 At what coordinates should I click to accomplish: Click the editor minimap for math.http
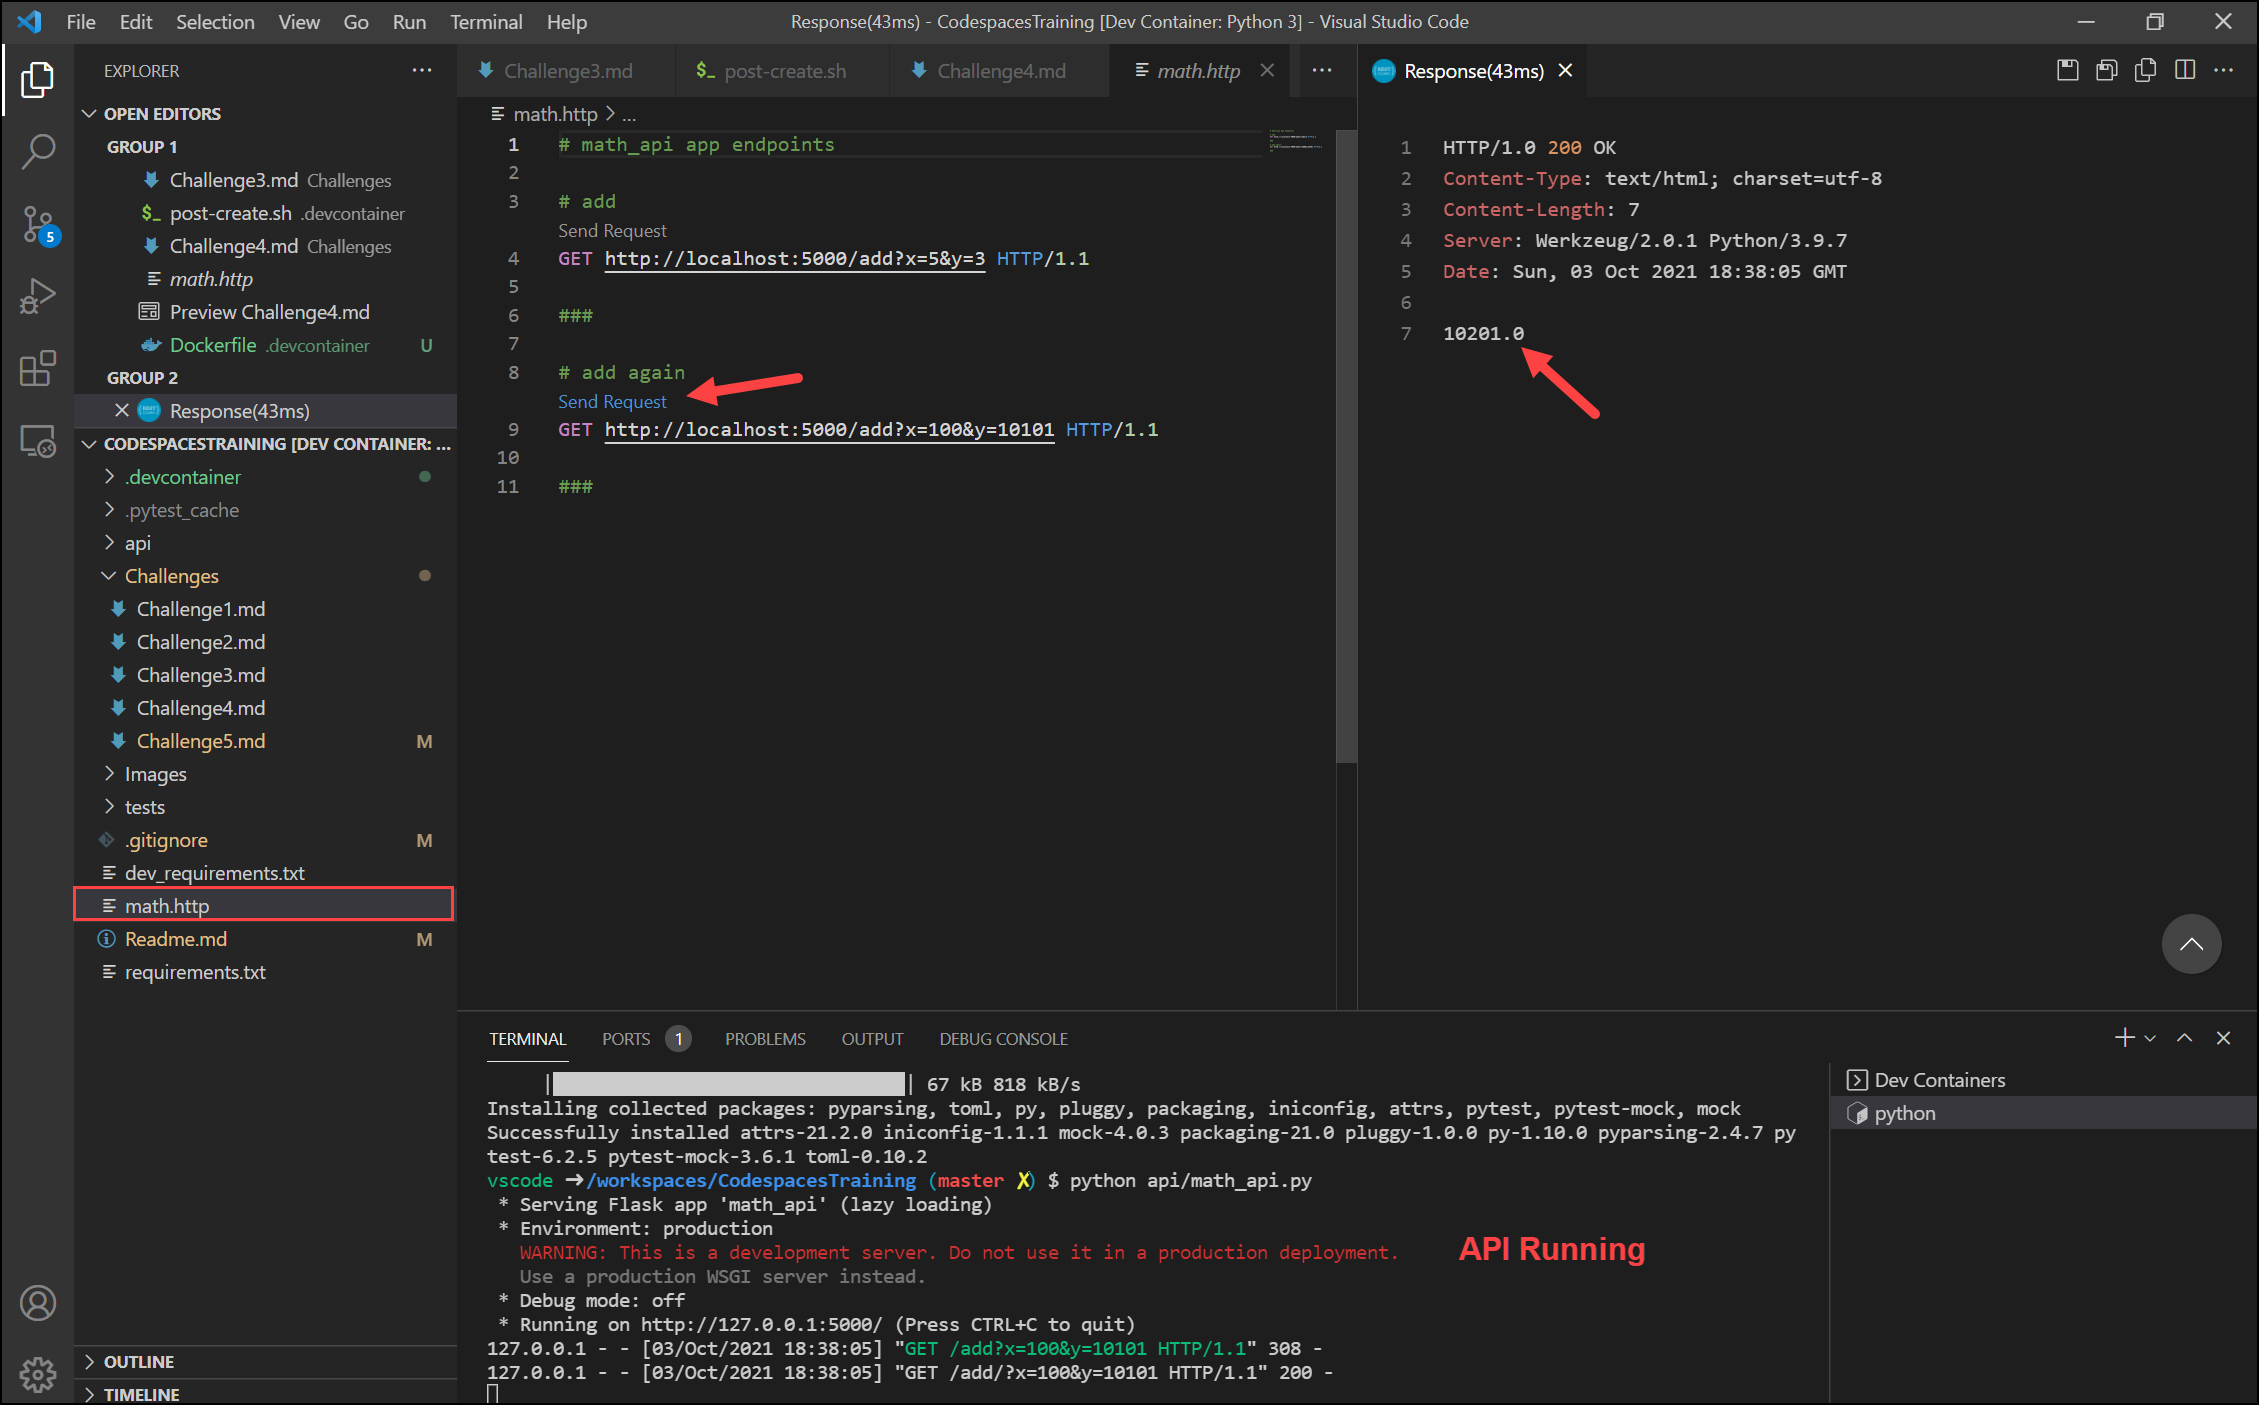tap(1296, 140)
